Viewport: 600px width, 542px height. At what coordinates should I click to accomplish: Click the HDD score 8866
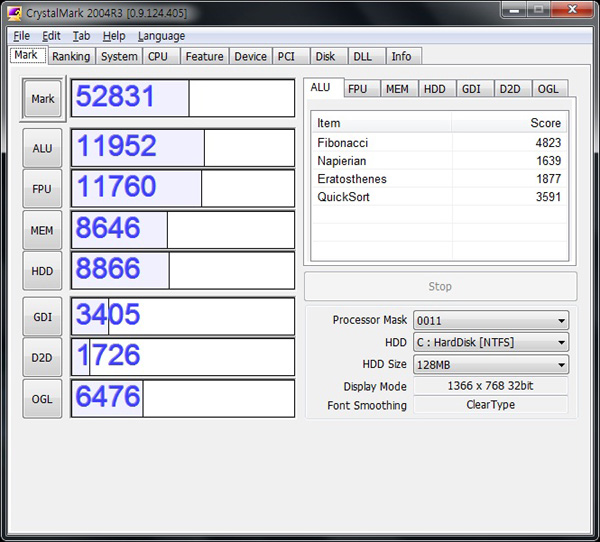pos(183,271)
